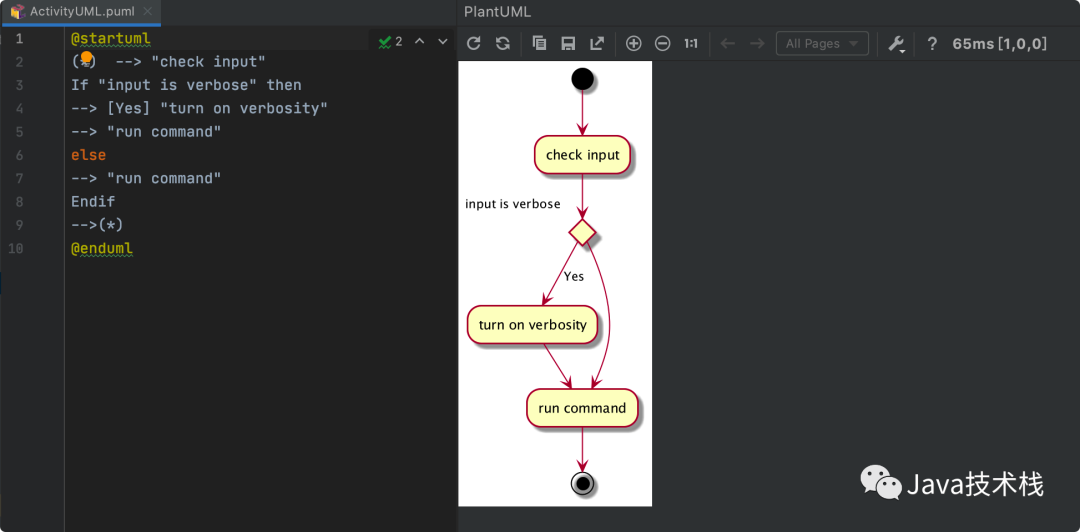Click line number 5 in the gutter

tap(19, 132)
